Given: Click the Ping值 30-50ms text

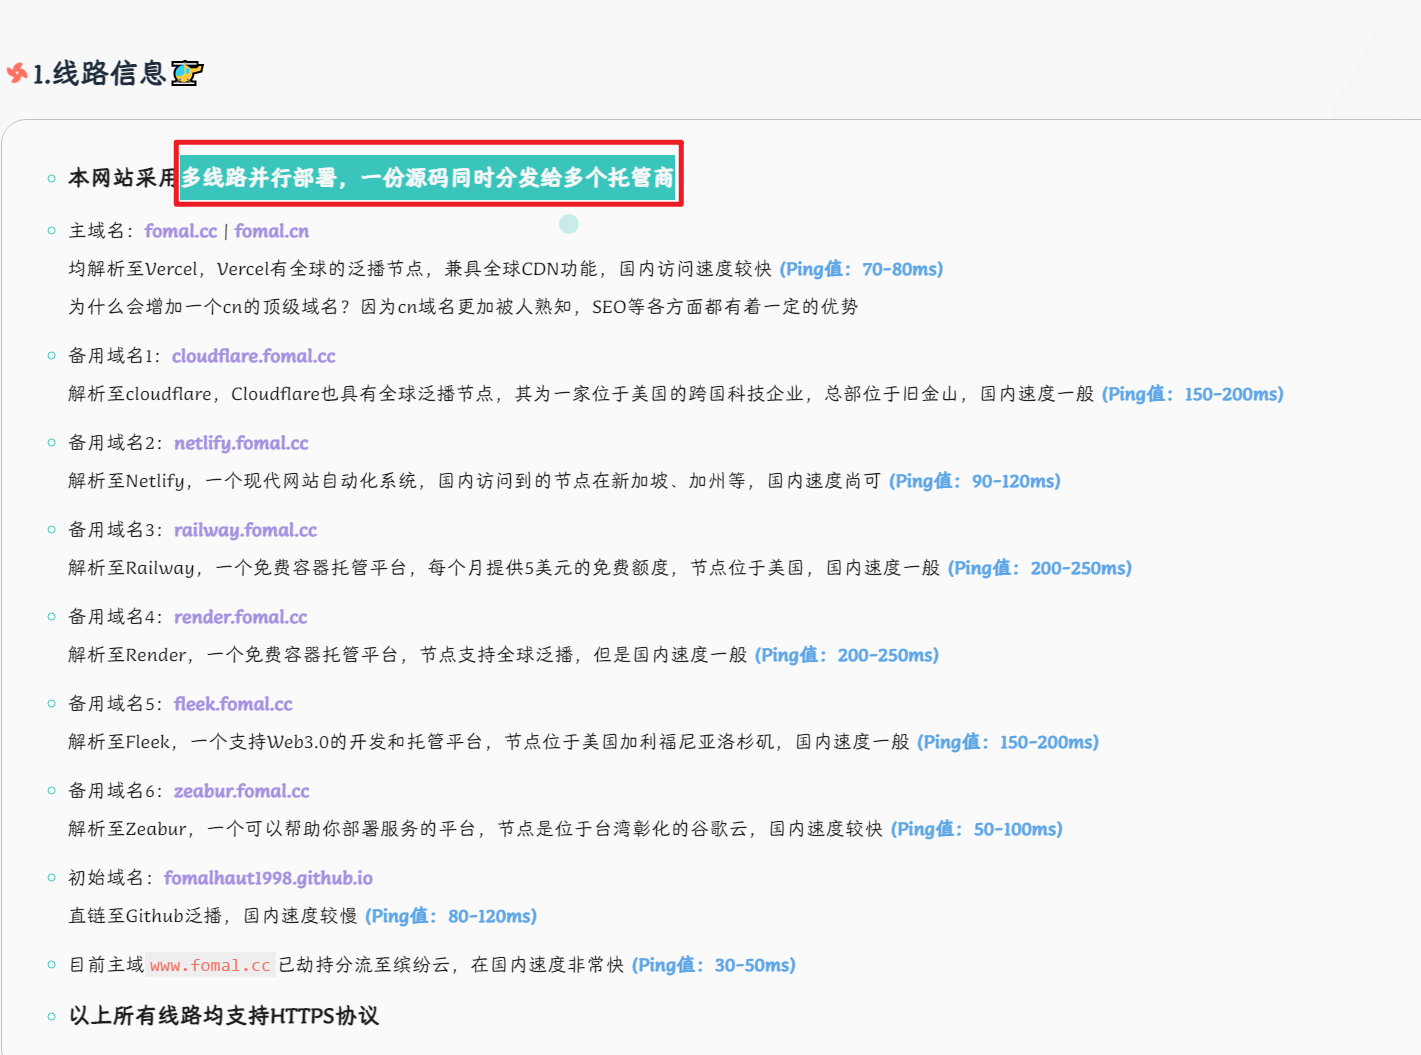Looking at the screenshot, I should tap(713, 965).
